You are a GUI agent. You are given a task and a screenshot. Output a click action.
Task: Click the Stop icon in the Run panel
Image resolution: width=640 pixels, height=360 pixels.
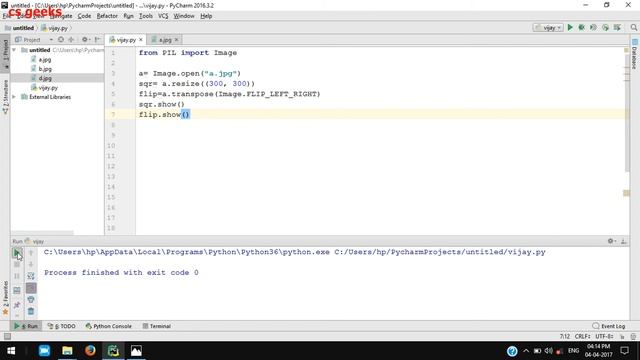click(17, 264)
